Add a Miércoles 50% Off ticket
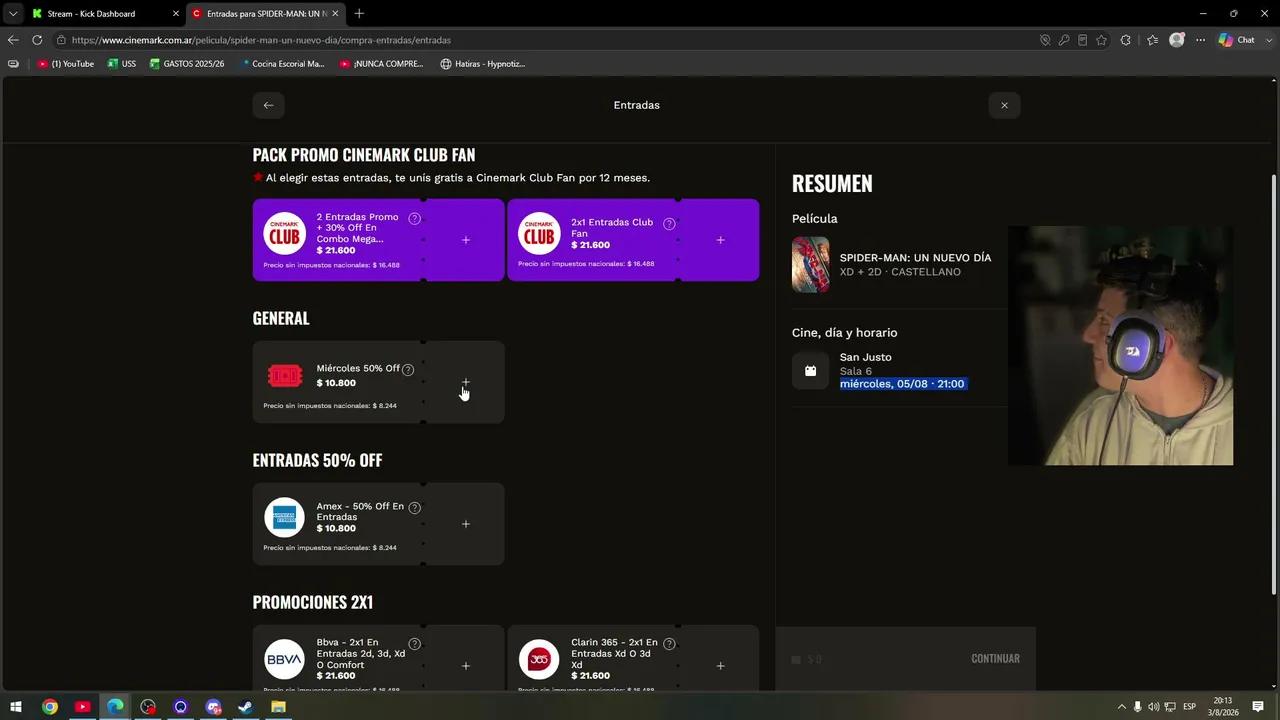Image resolution: width=1280 pixels, height=720 pixels. tap(466, 382)
